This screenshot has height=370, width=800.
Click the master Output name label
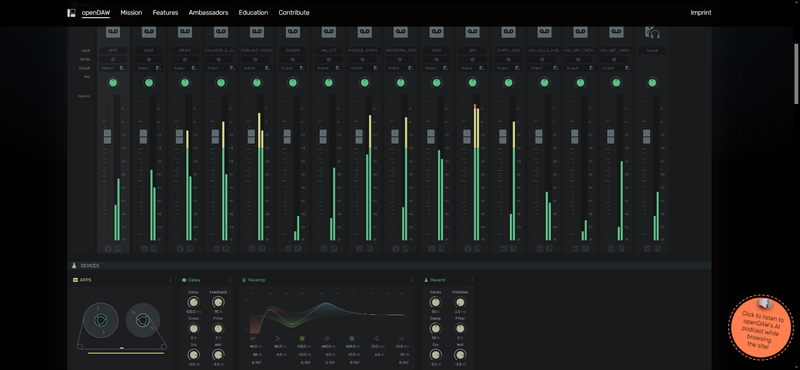click(653, 51)
